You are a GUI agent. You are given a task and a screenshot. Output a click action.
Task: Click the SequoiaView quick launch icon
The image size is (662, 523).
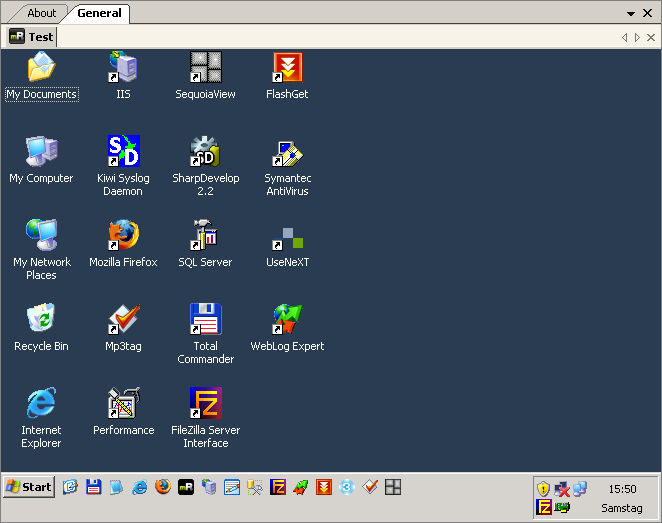pos(393,487)
